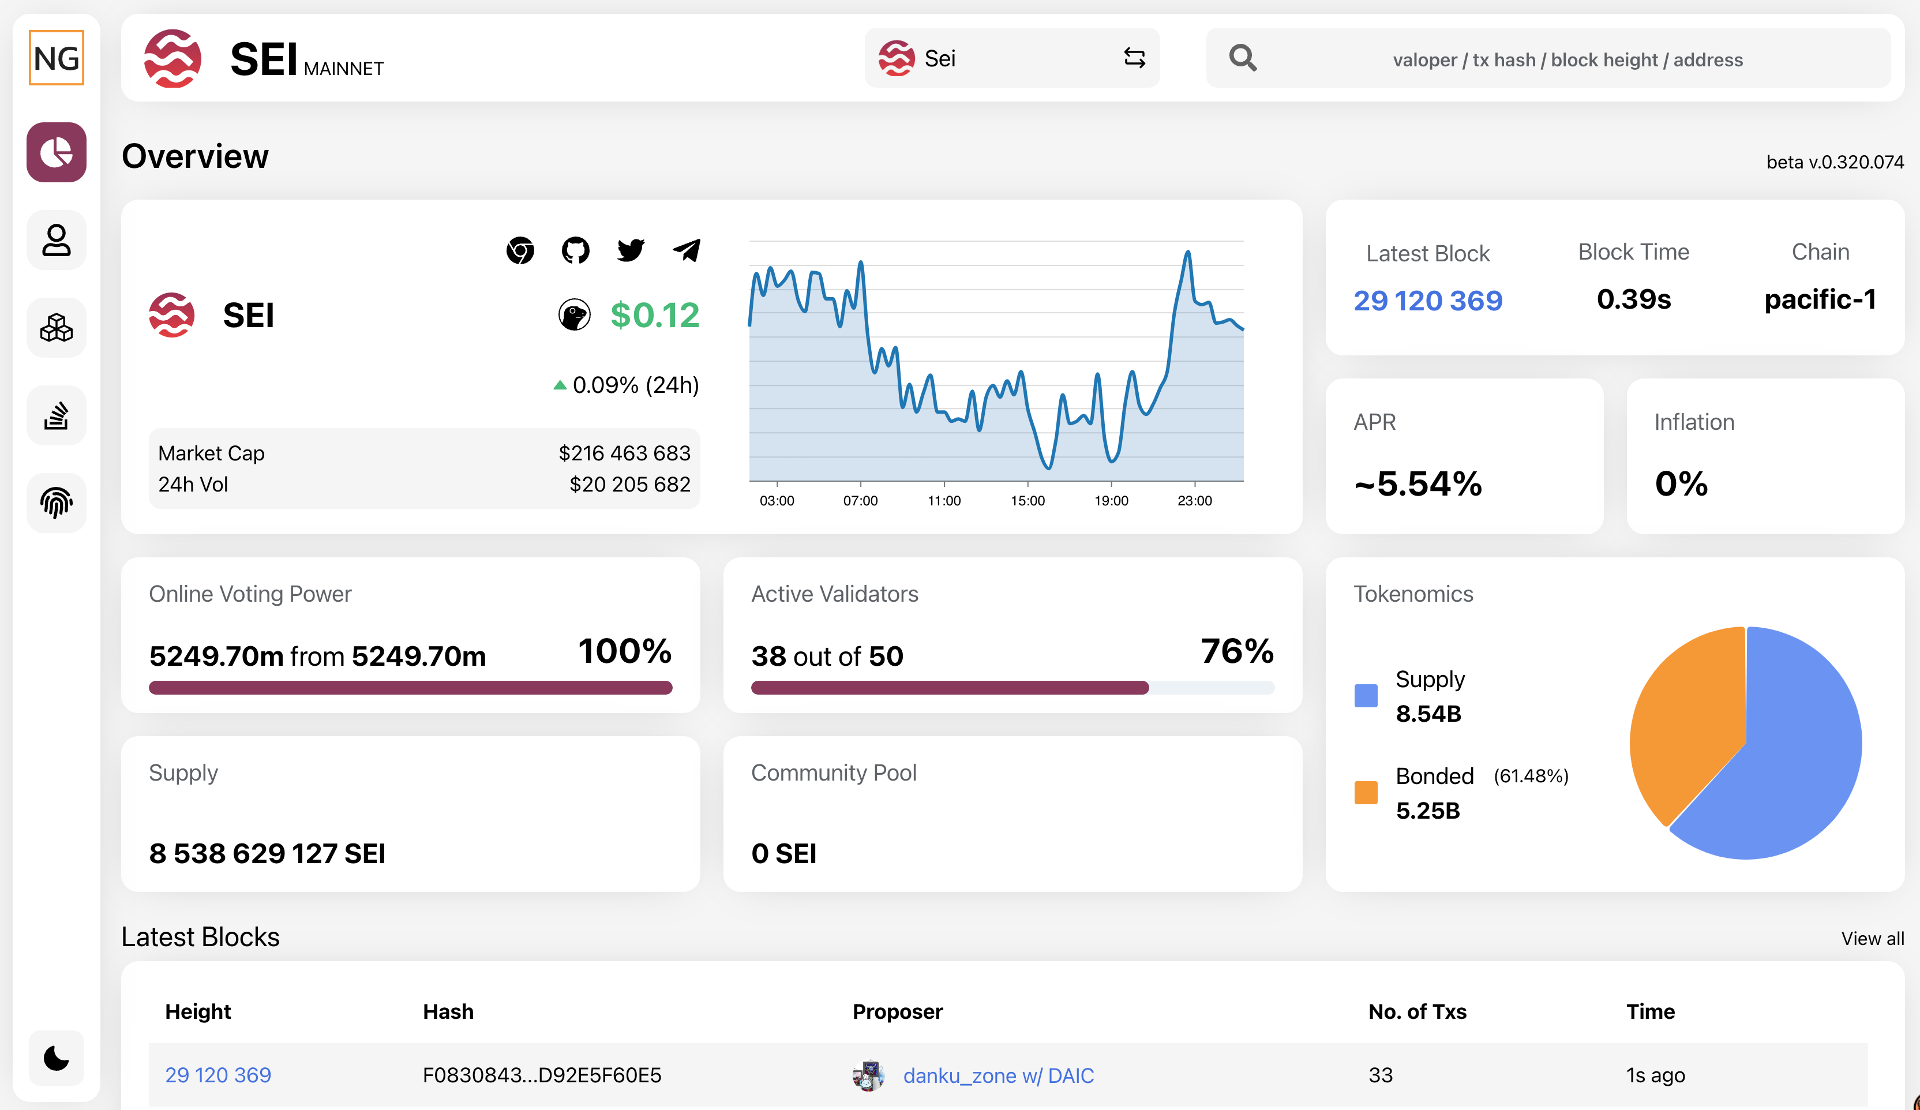Click the blue Supply legend swatch
This screenshot has width=1920, height=1110.
(1366, 696)
